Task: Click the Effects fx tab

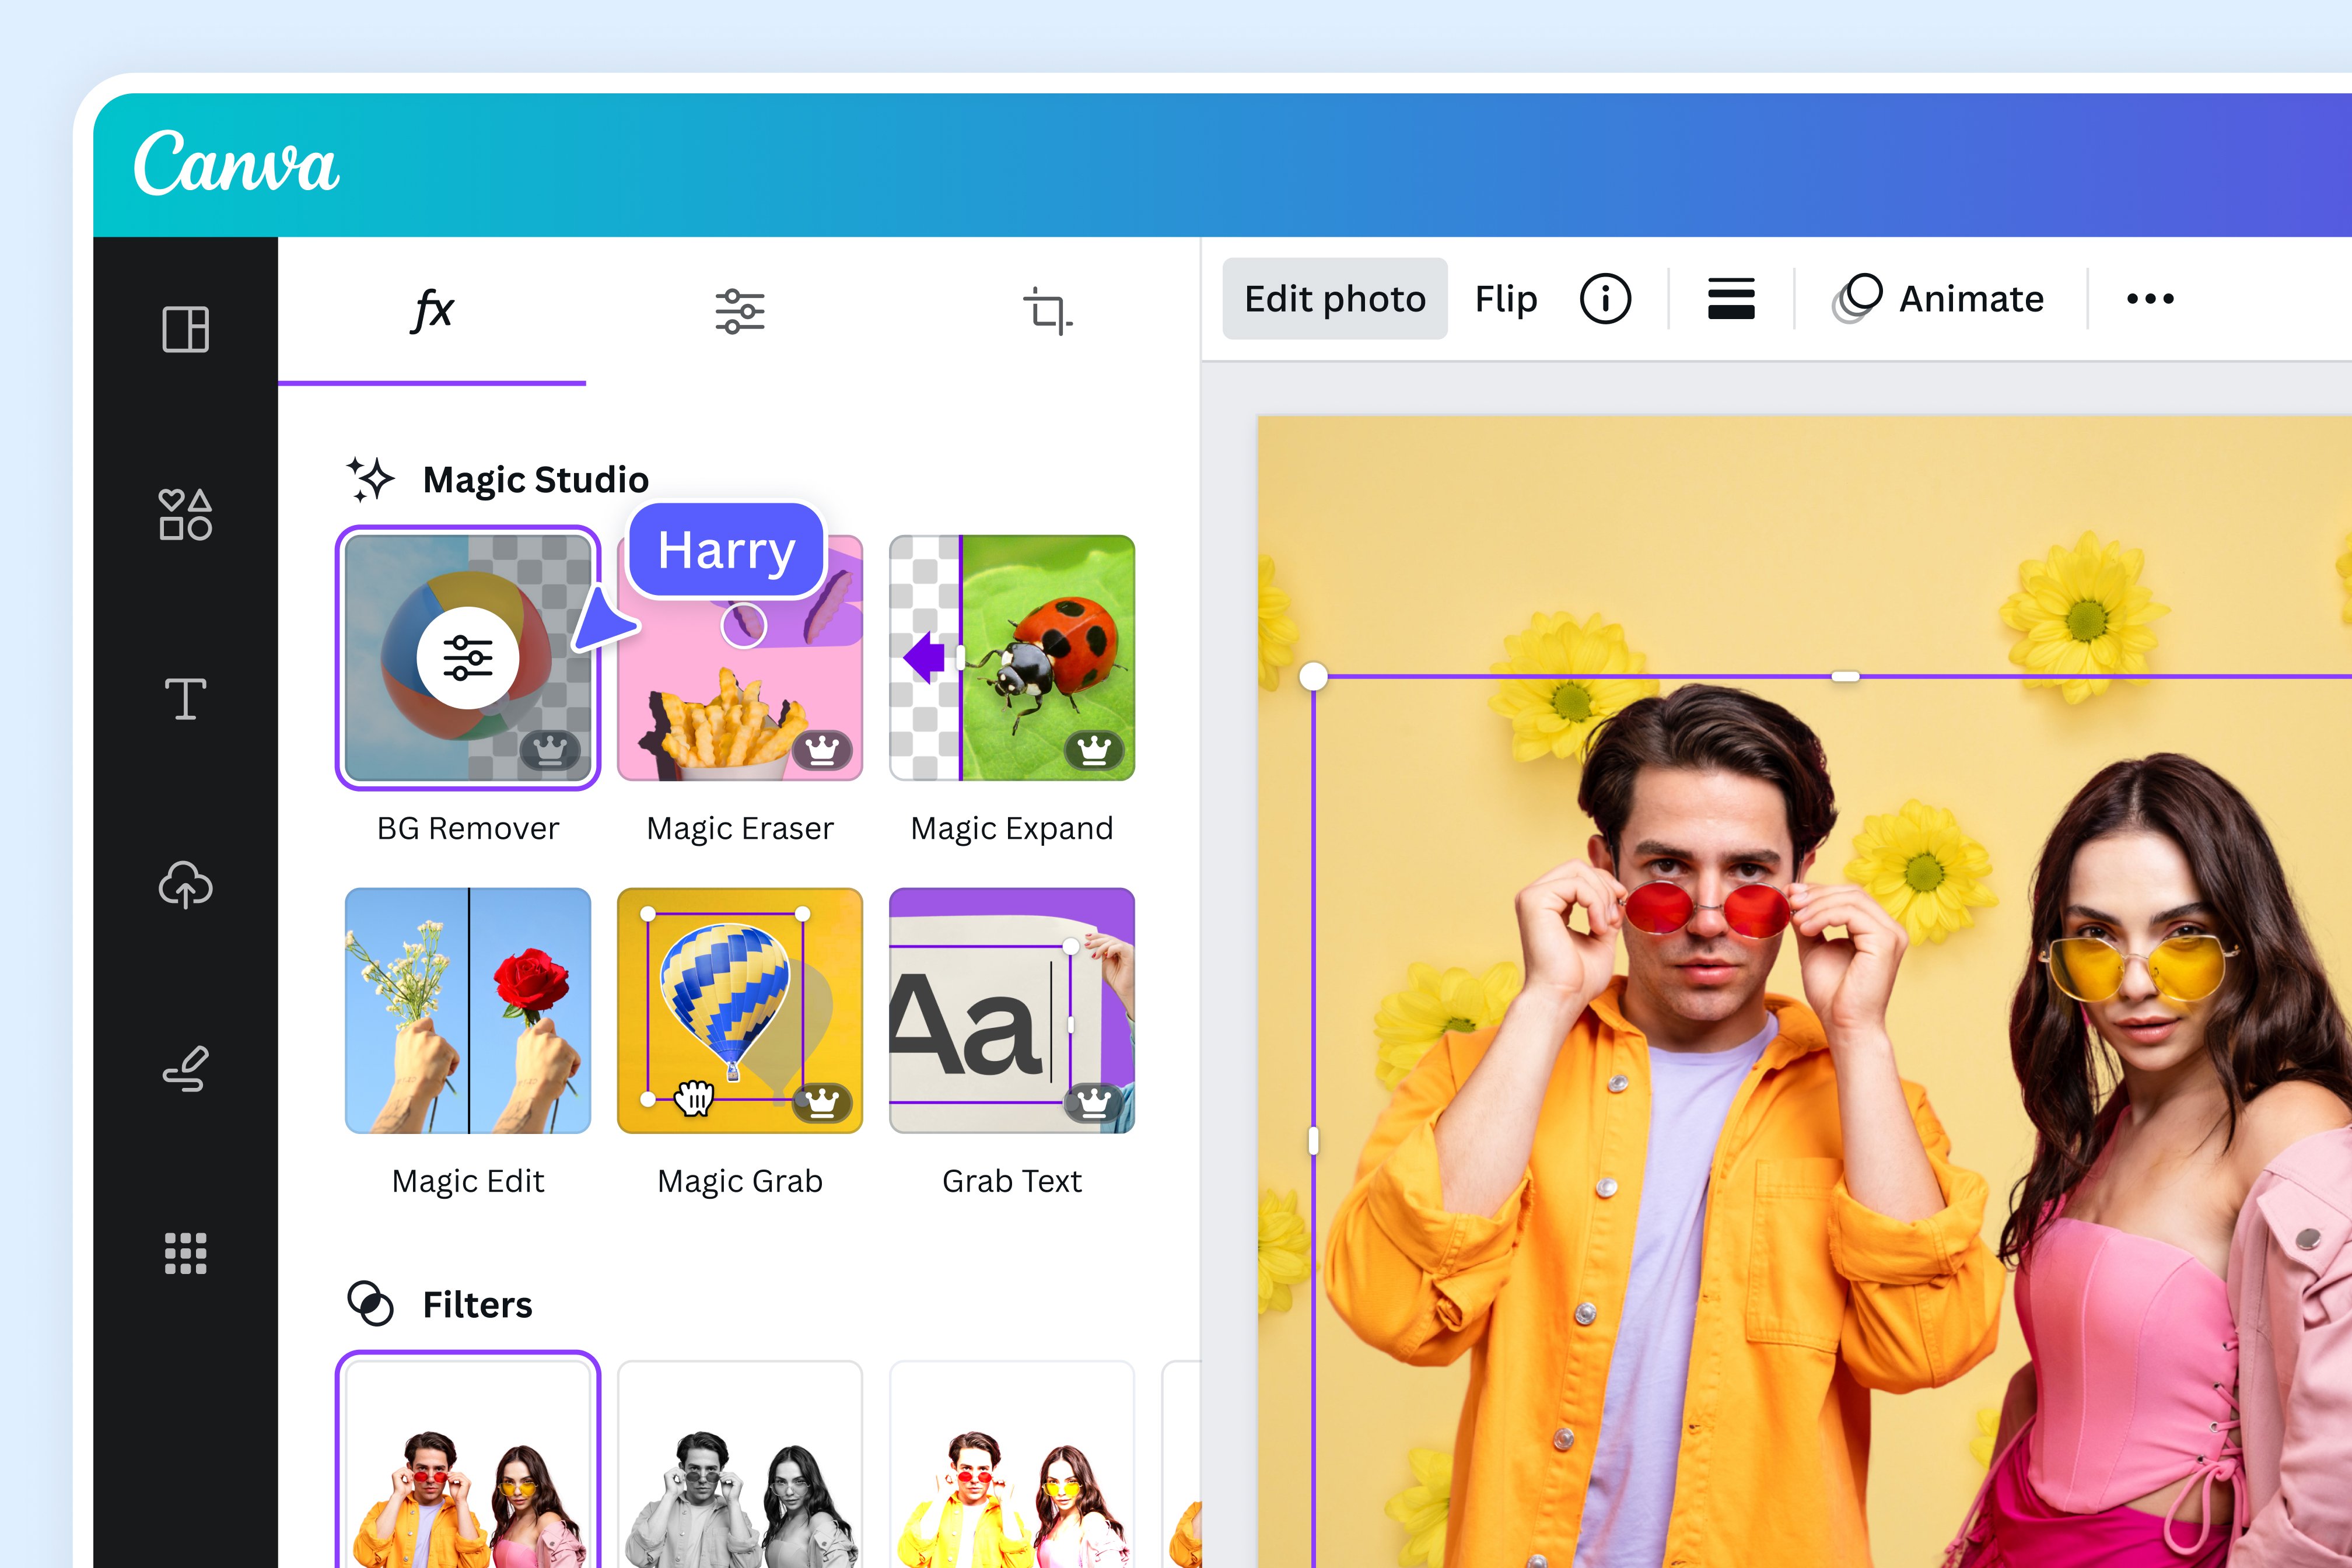Action: coord(434,313)
